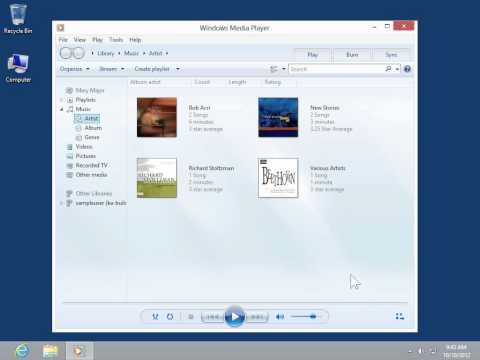This screenshot has height=360, width=480.
Task: Expand the shared library tree node
Action: pyautogui.click(x=62, y=203)
